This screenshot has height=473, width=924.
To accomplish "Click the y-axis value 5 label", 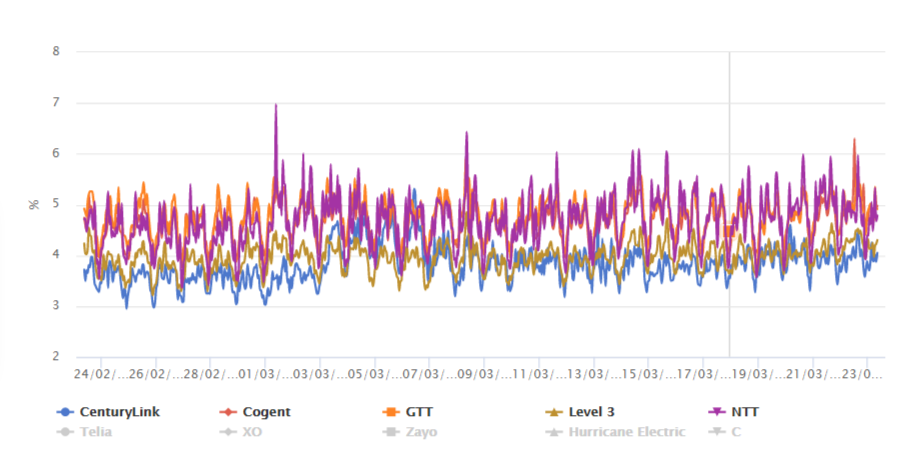I will (56, 204).
